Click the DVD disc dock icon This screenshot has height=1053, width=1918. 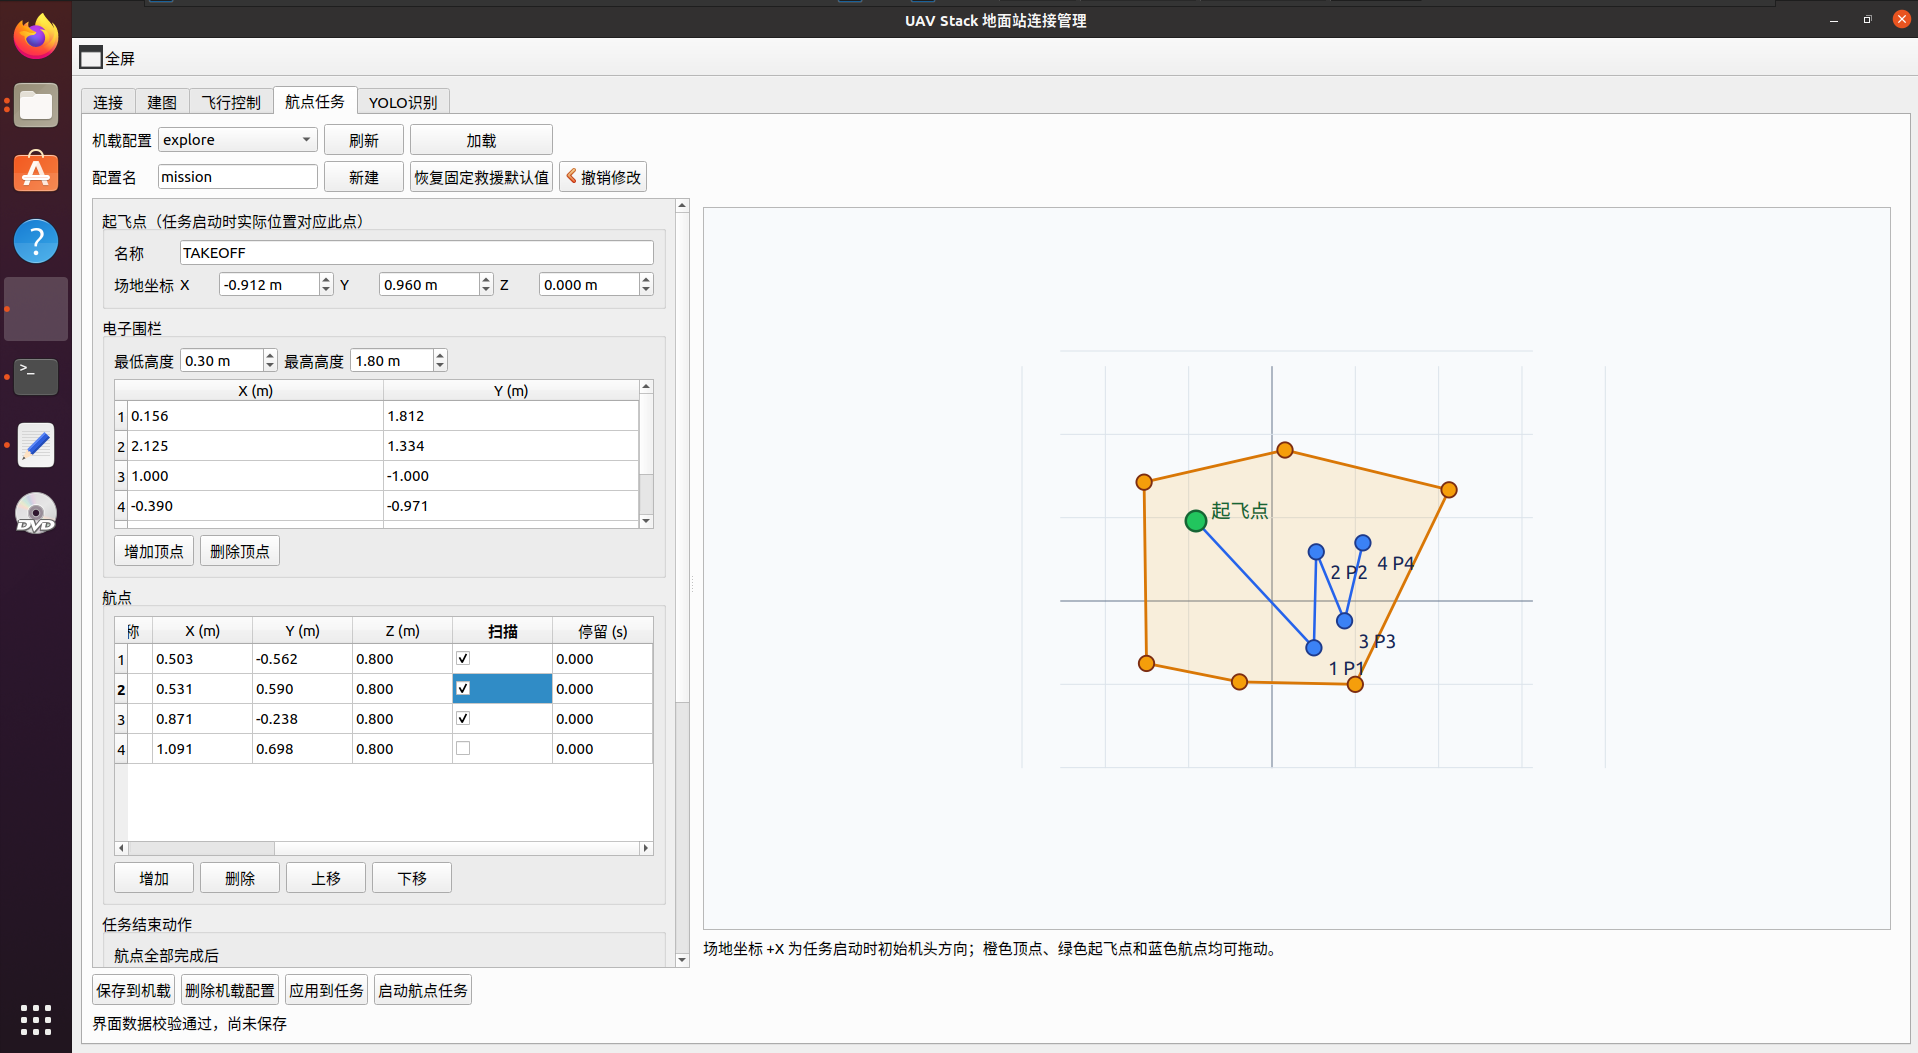[x=36, y=513]
